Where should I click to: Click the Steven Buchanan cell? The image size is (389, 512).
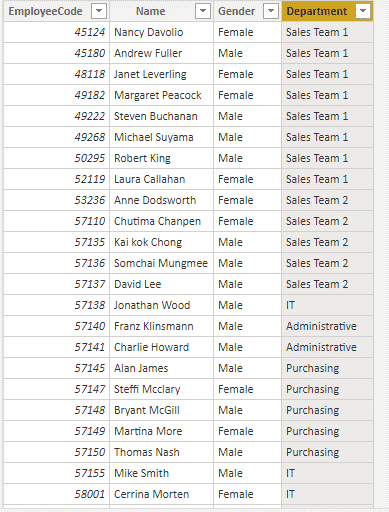coord(161,116)
